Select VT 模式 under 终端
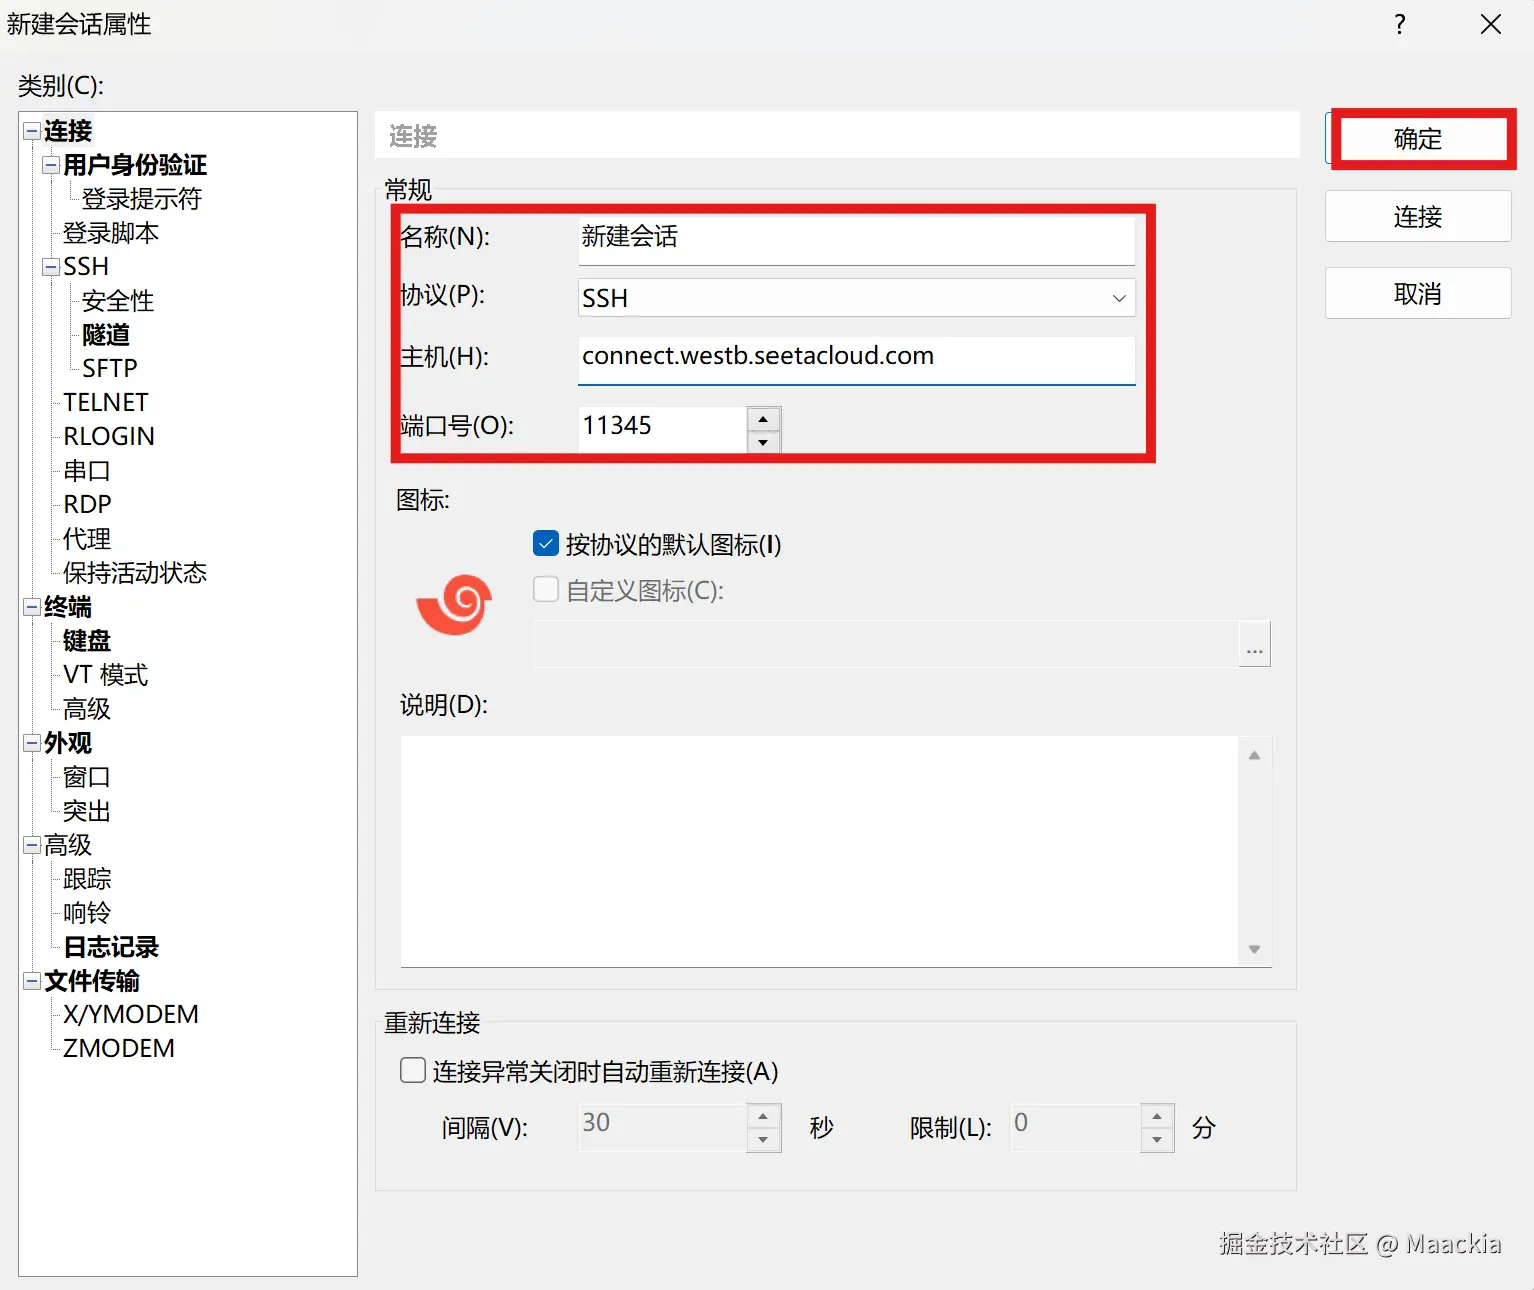Screen dimensions: 1534x1290 (105, 675)
